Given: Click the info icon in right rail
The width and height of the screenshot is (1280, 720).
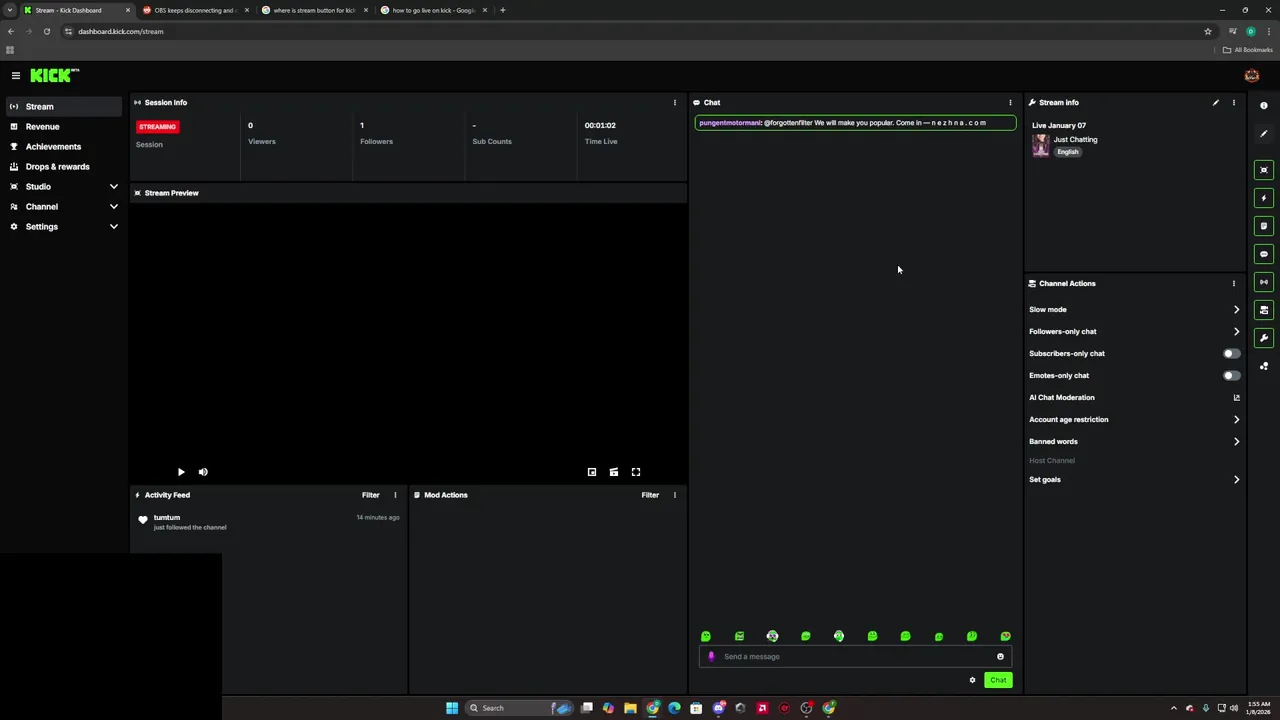Looking at the screenshot, I should [1264, 106].
